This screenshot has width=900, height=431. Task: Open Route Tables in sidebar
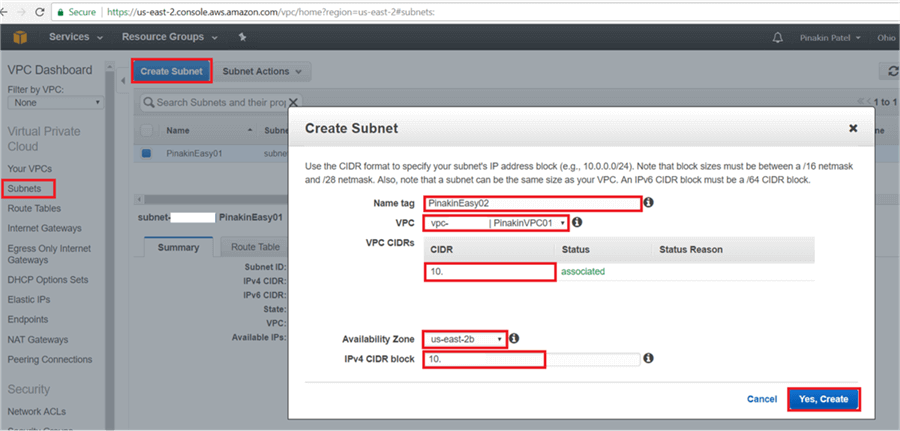pyautogui.click(x=34, y=208)
